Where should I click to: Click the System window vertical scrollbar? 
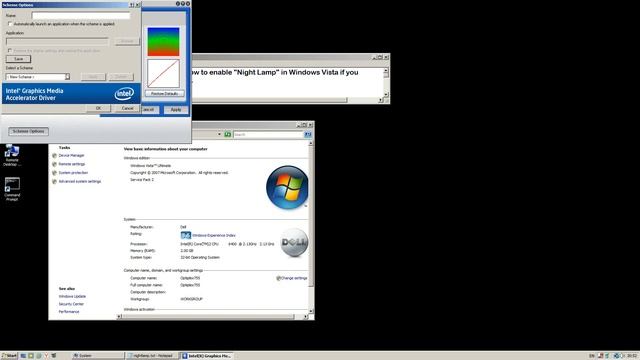[x=311, y=227]
